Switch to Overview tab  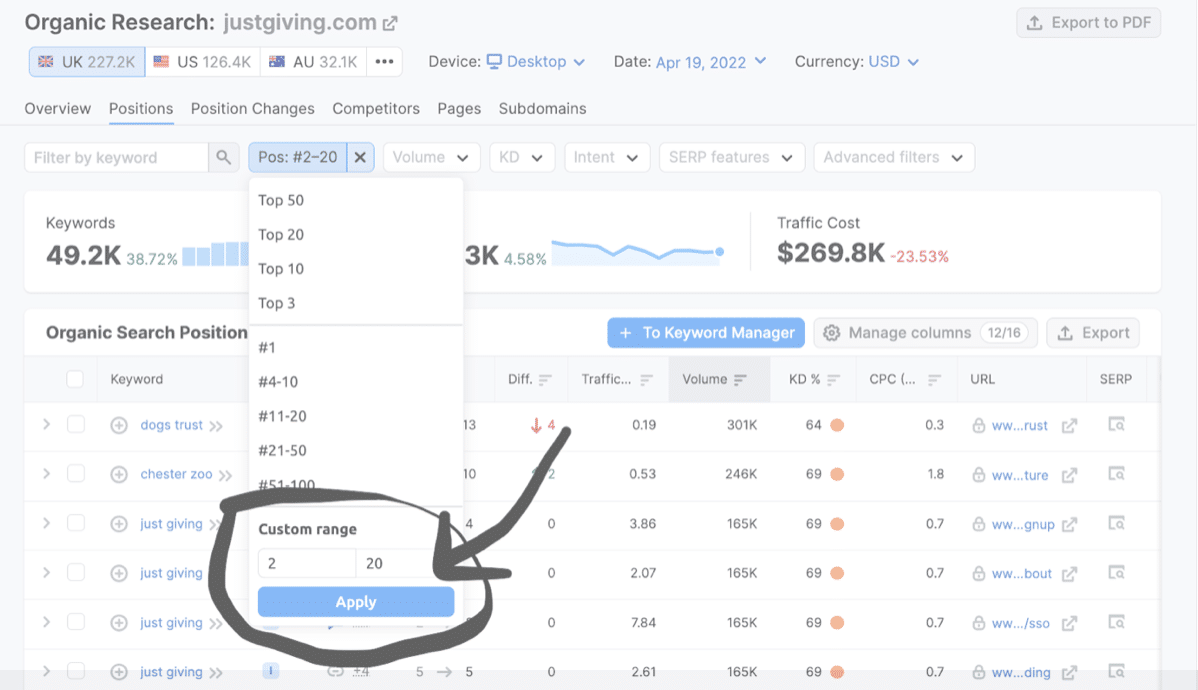click(57, 109)
